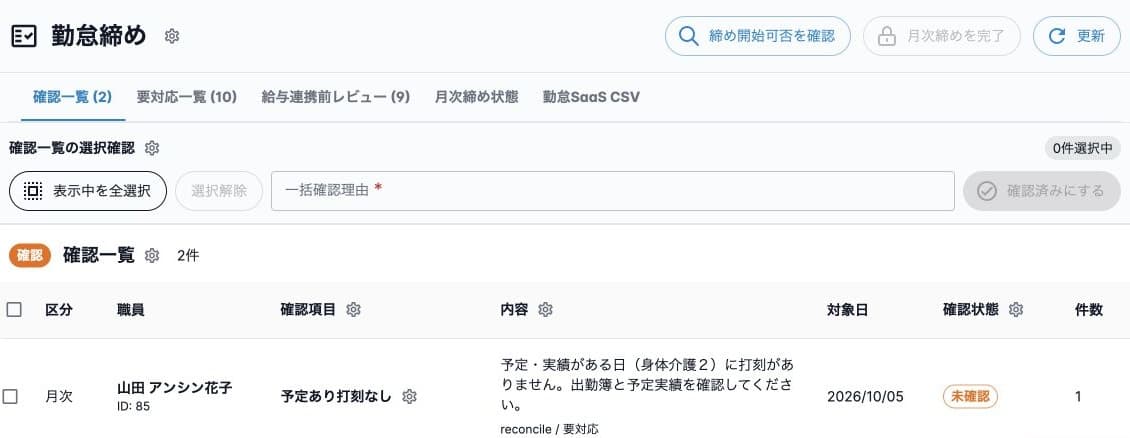The width and height of the screenshot is (1130, 438).
Task: Switch to the 要対応一覧 (10) tab
Action: [187, 97]
